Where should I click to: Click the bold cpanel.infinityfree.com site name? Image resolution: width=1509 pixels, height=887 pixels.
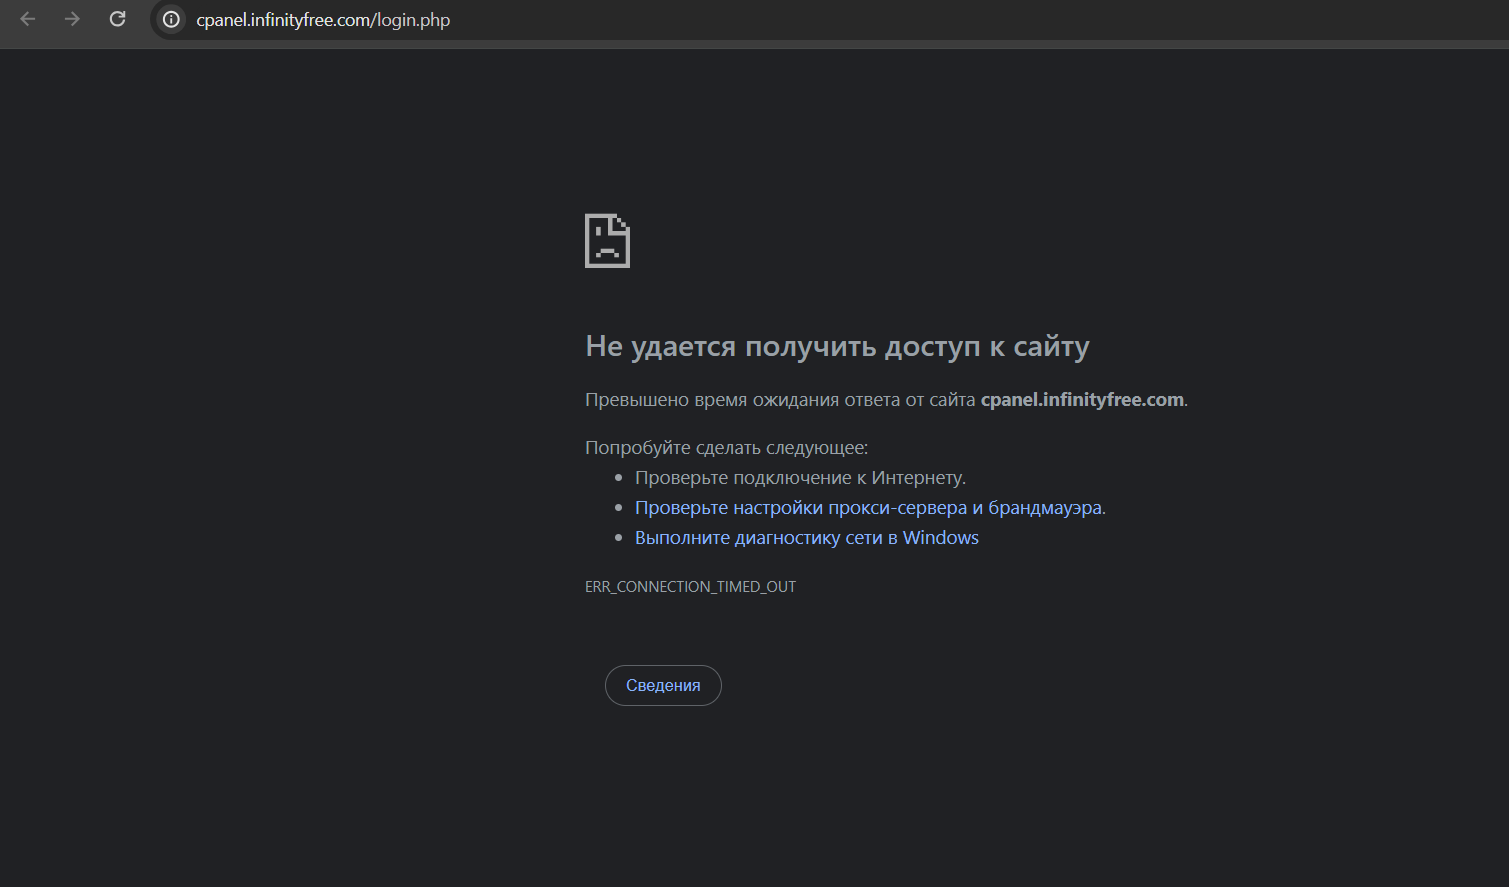click(1082, 400)
